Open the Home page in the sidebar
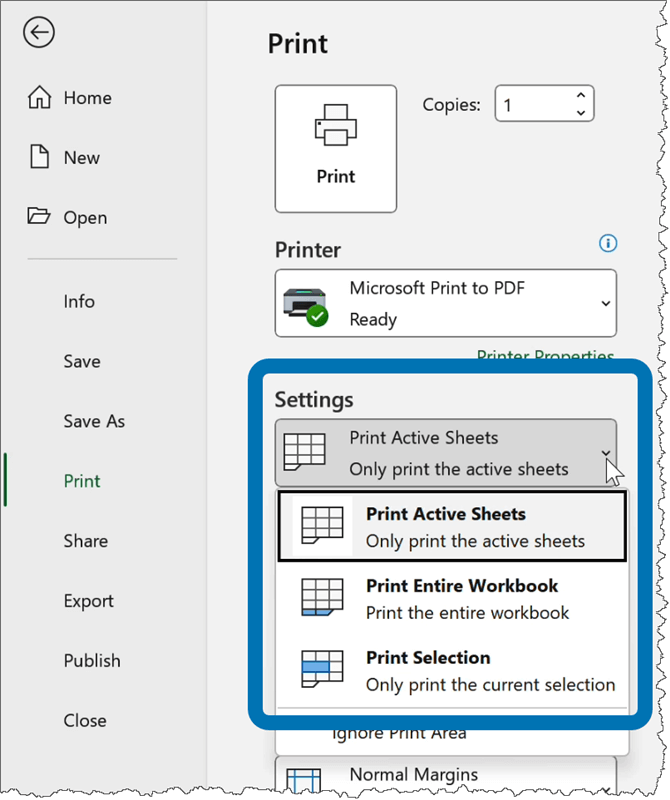The height and width of the screenshot is (800, 670). click(69, 97)
